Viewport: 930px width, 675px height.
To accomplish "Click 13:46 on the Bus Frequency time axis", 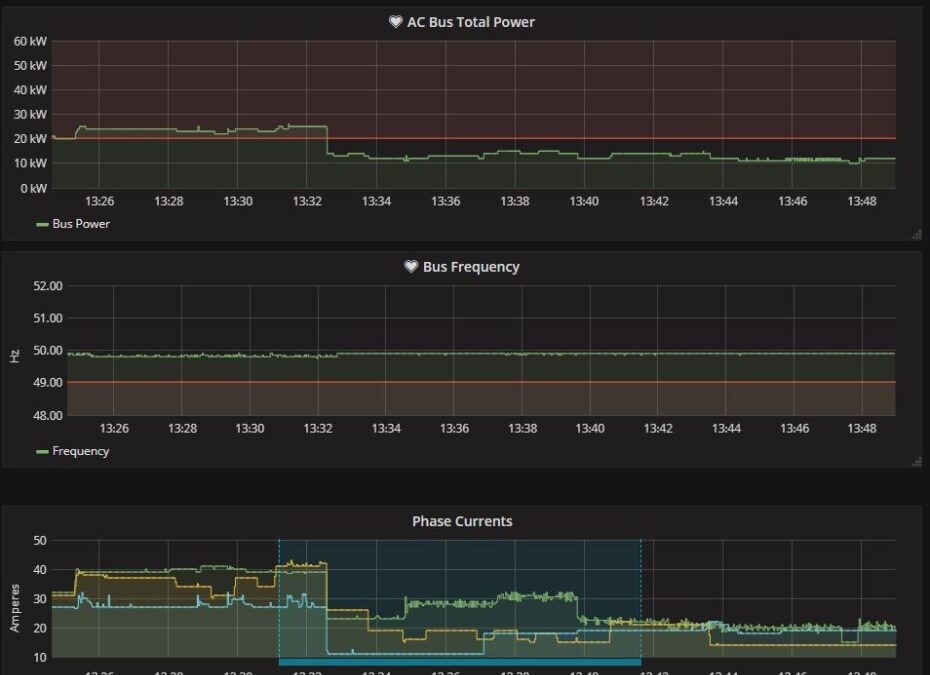I will (x=794, y=428).
